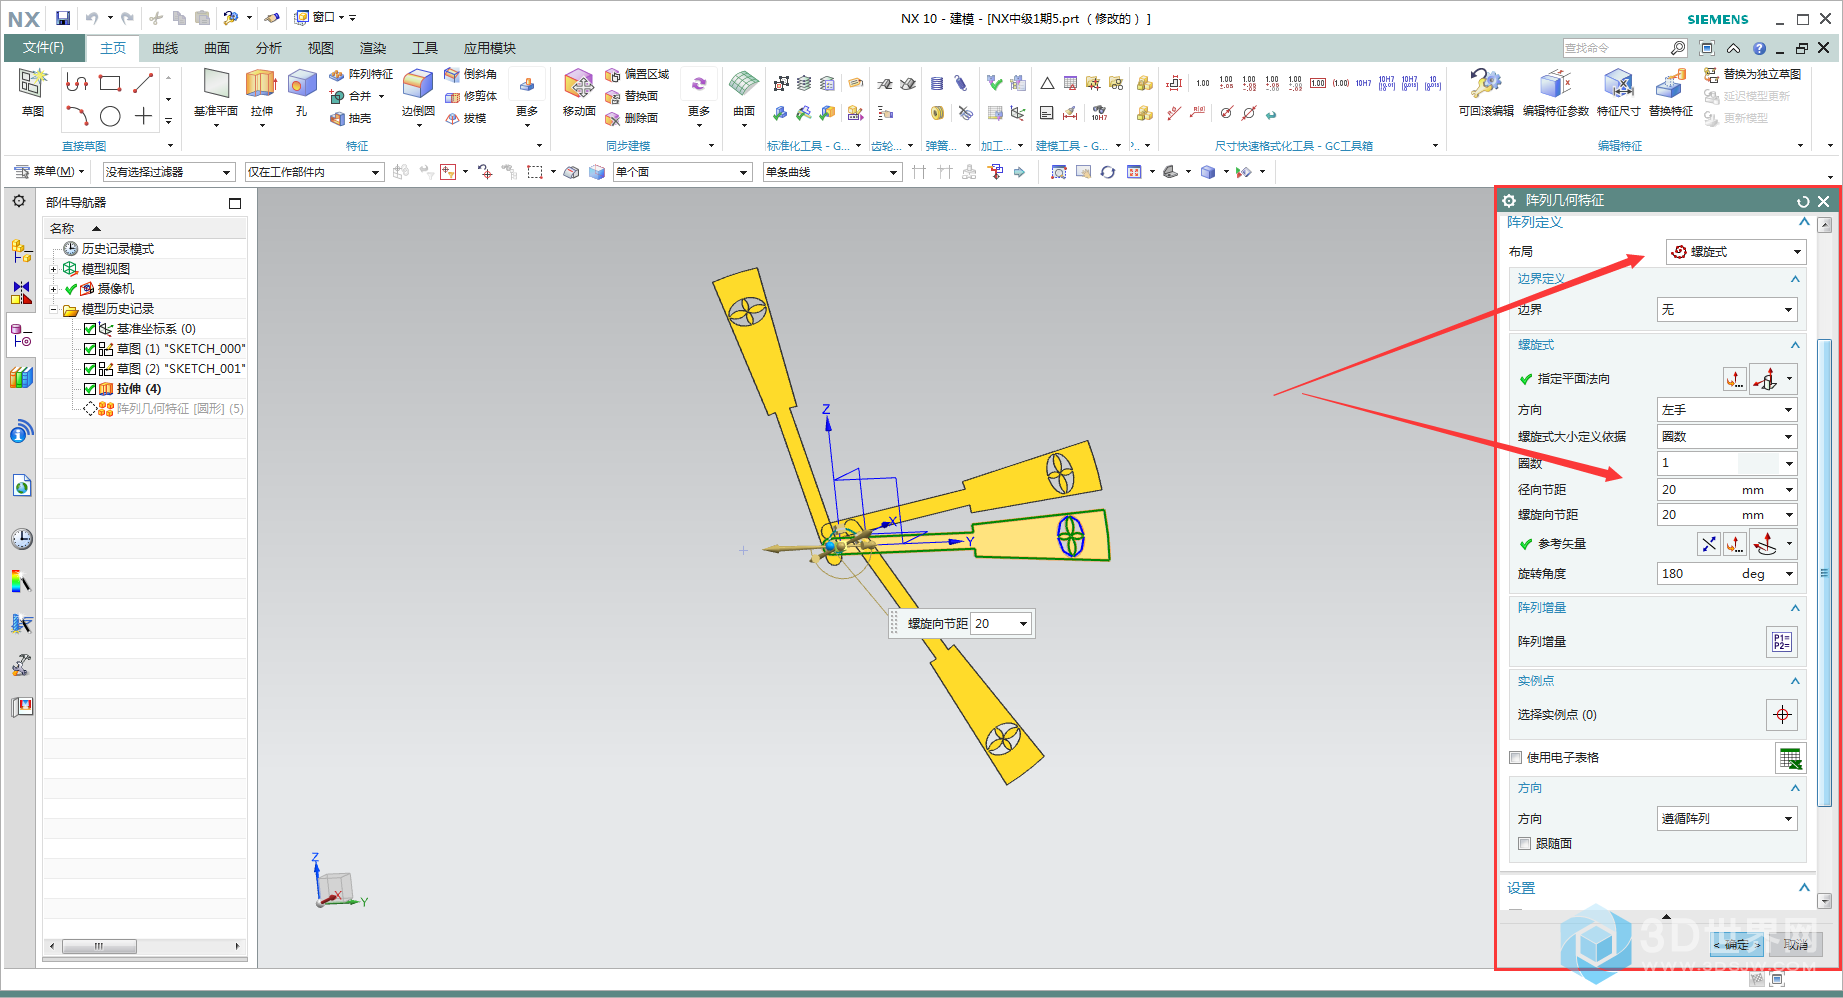Click Offset Region (偏置区域) tool
The width and height of the screenshot is (1843, 998).
pos(637,74)
